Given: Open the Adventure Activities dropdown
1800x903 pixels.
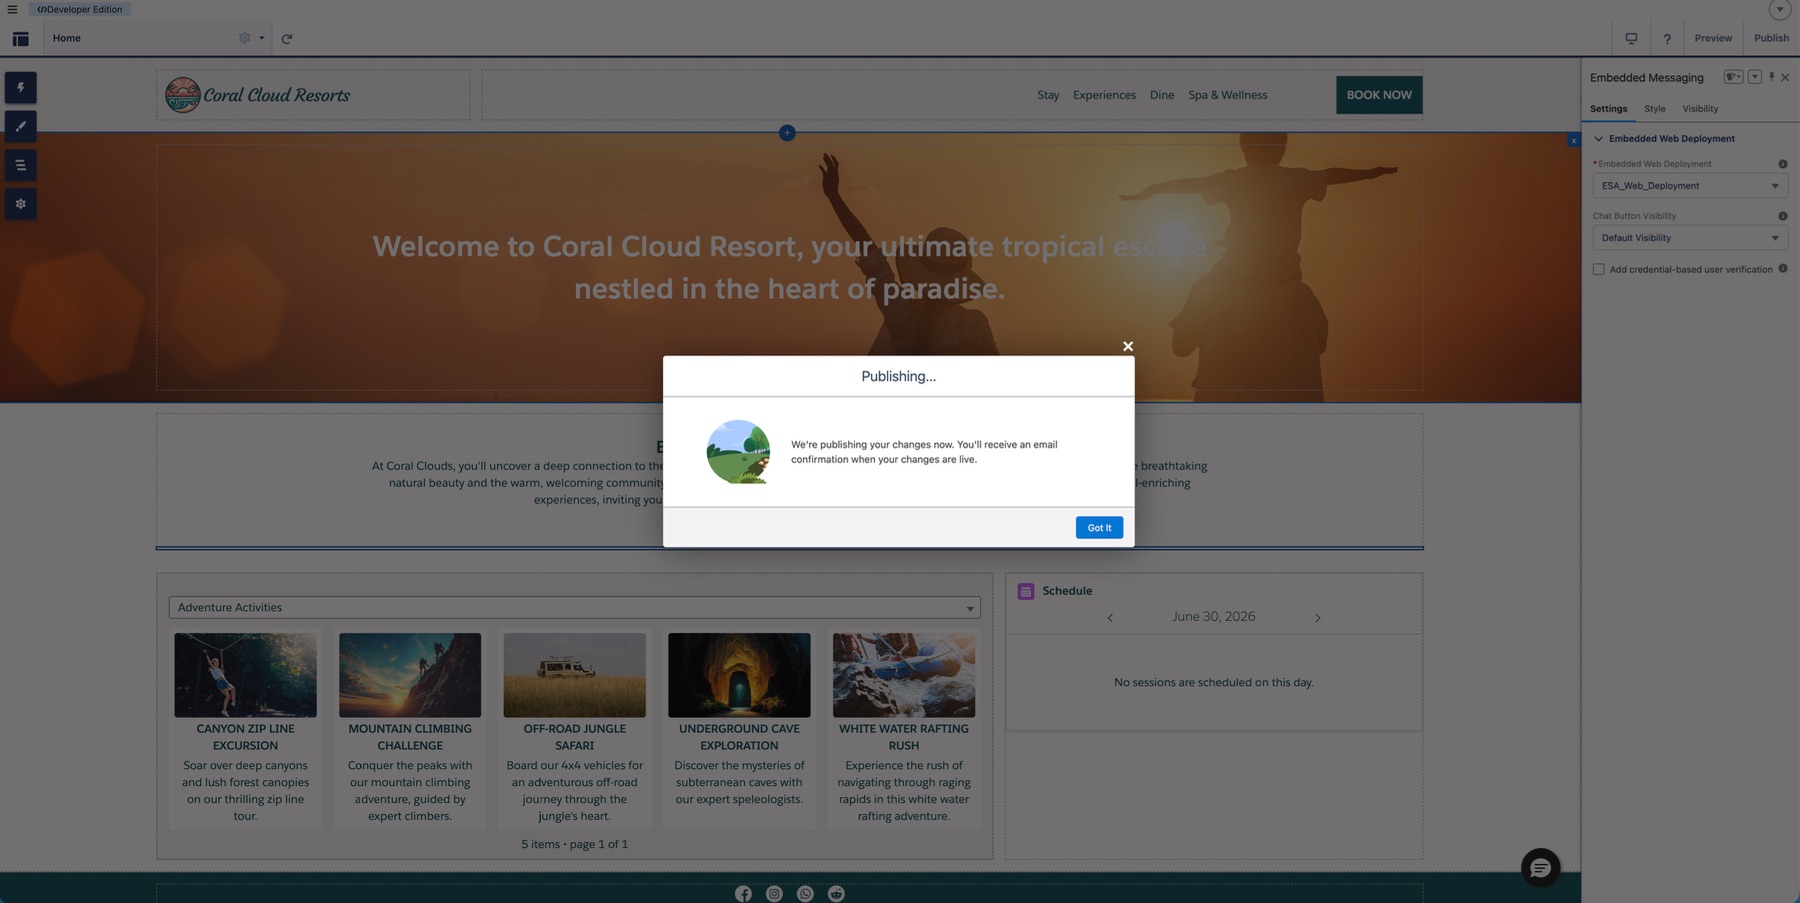Looking at the screenshot, I should [574, 607].
